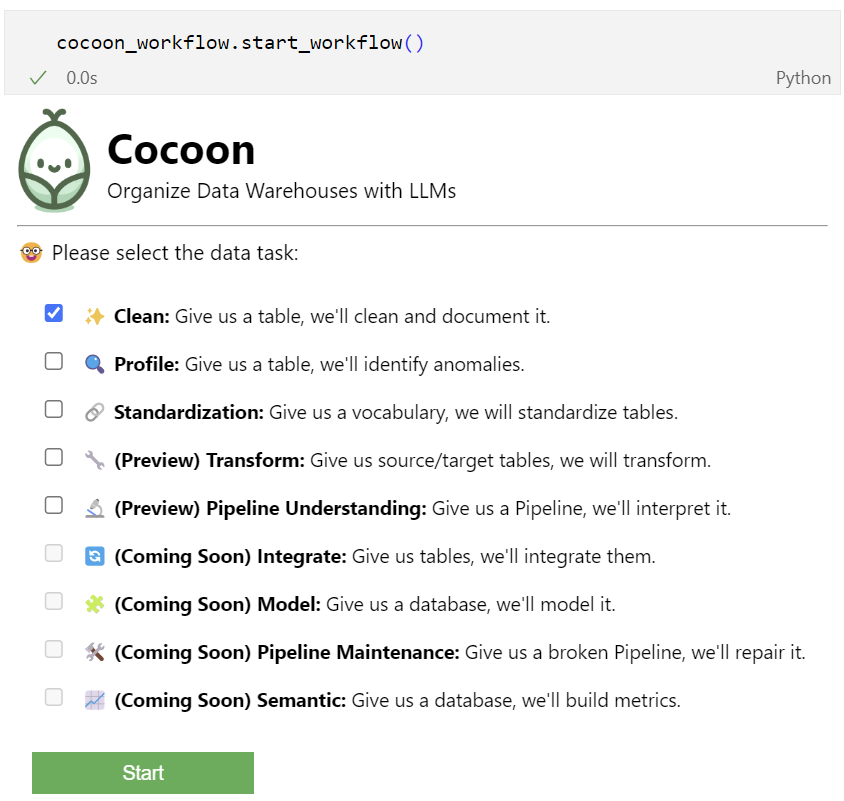Click the 'Profile:' task description text
Image resolution: width=844 pixels, height=801 pixels.
tap(319, 364)
